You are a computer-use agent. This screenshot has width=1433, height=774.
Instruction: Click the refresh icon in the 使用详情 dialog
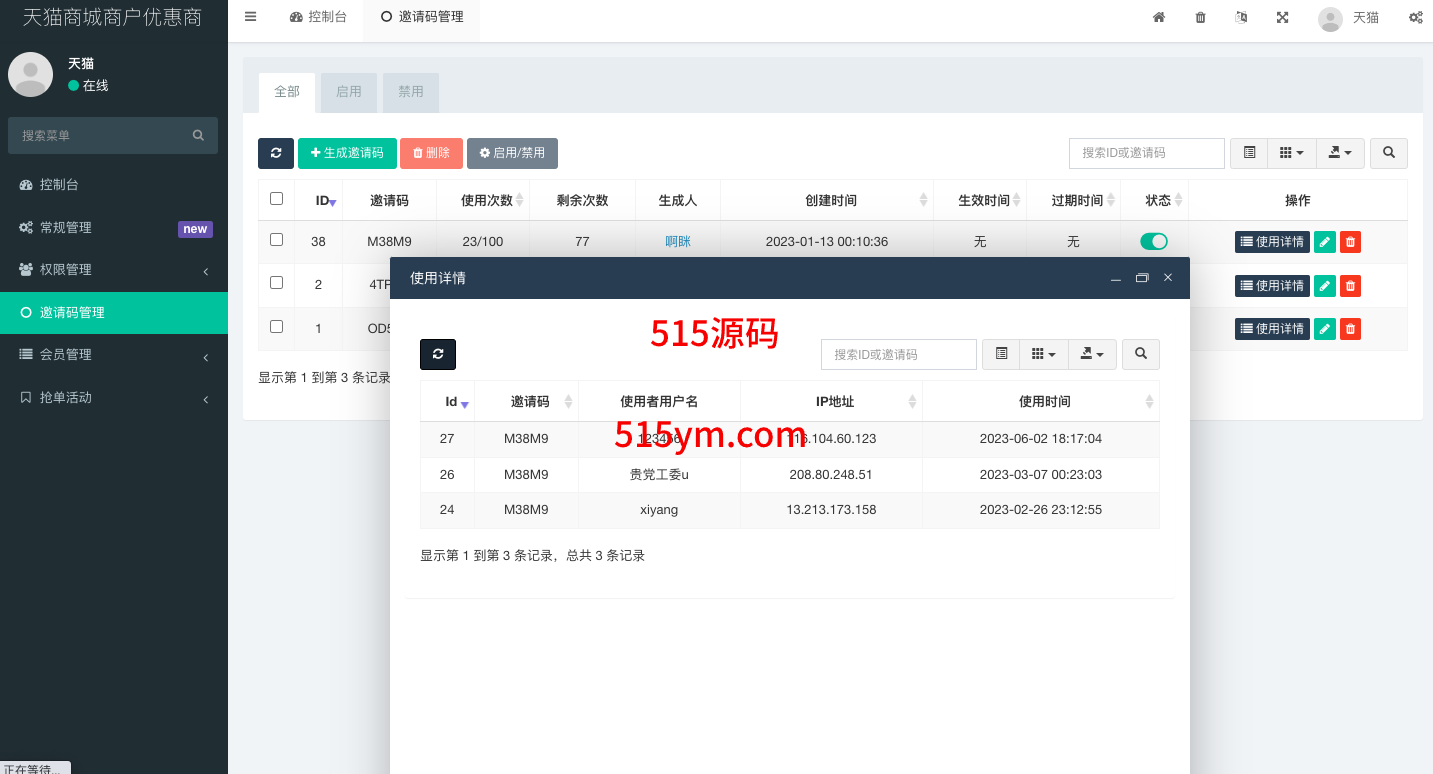438,354
